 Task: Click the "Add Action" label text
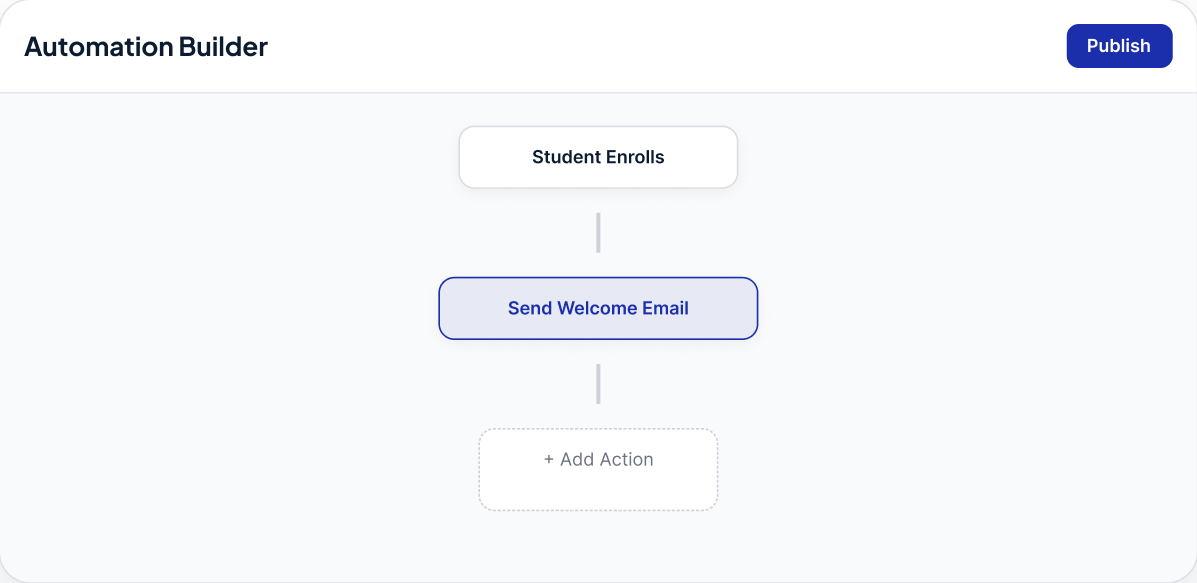click(607, 459)
